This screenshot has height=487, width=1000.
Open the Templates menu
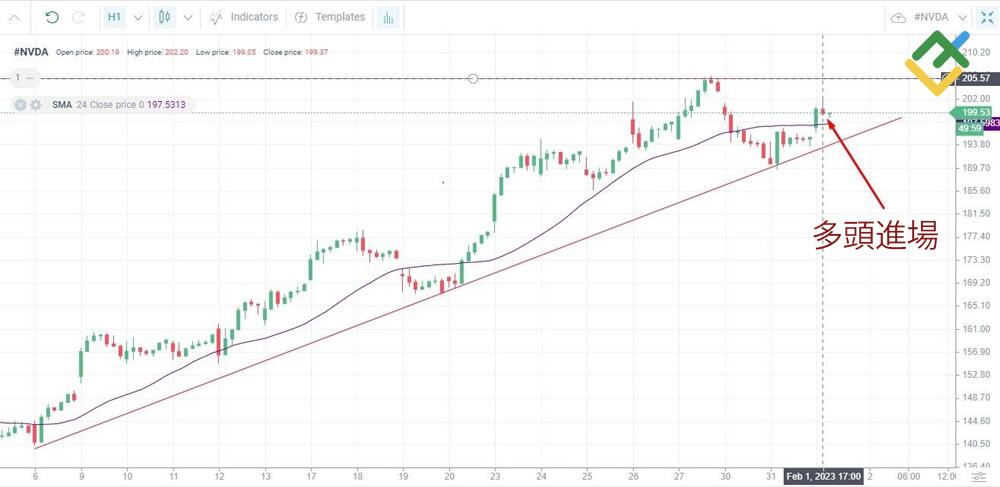pyautogui.click(x=330, y=17)
